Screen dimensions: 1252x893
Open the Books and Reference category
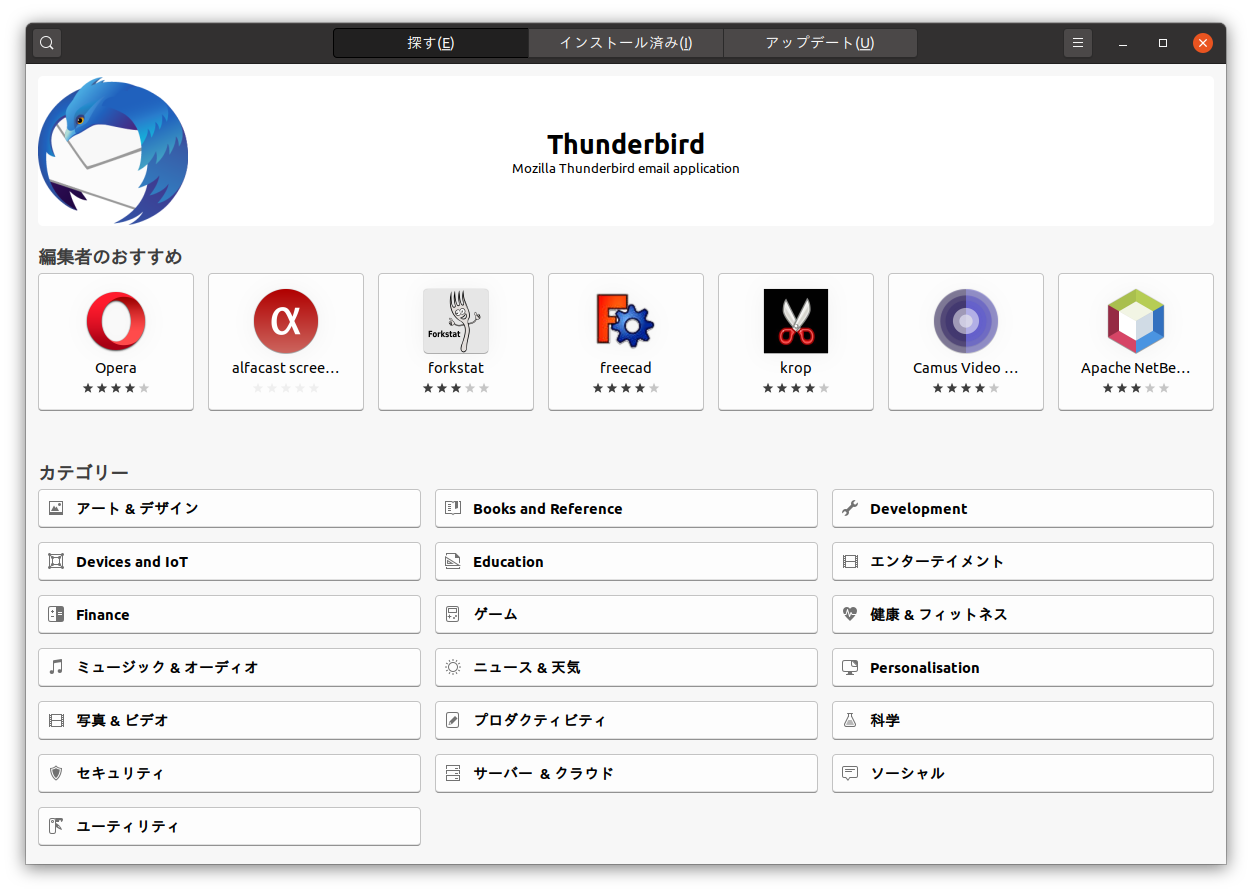pos(626,508)
